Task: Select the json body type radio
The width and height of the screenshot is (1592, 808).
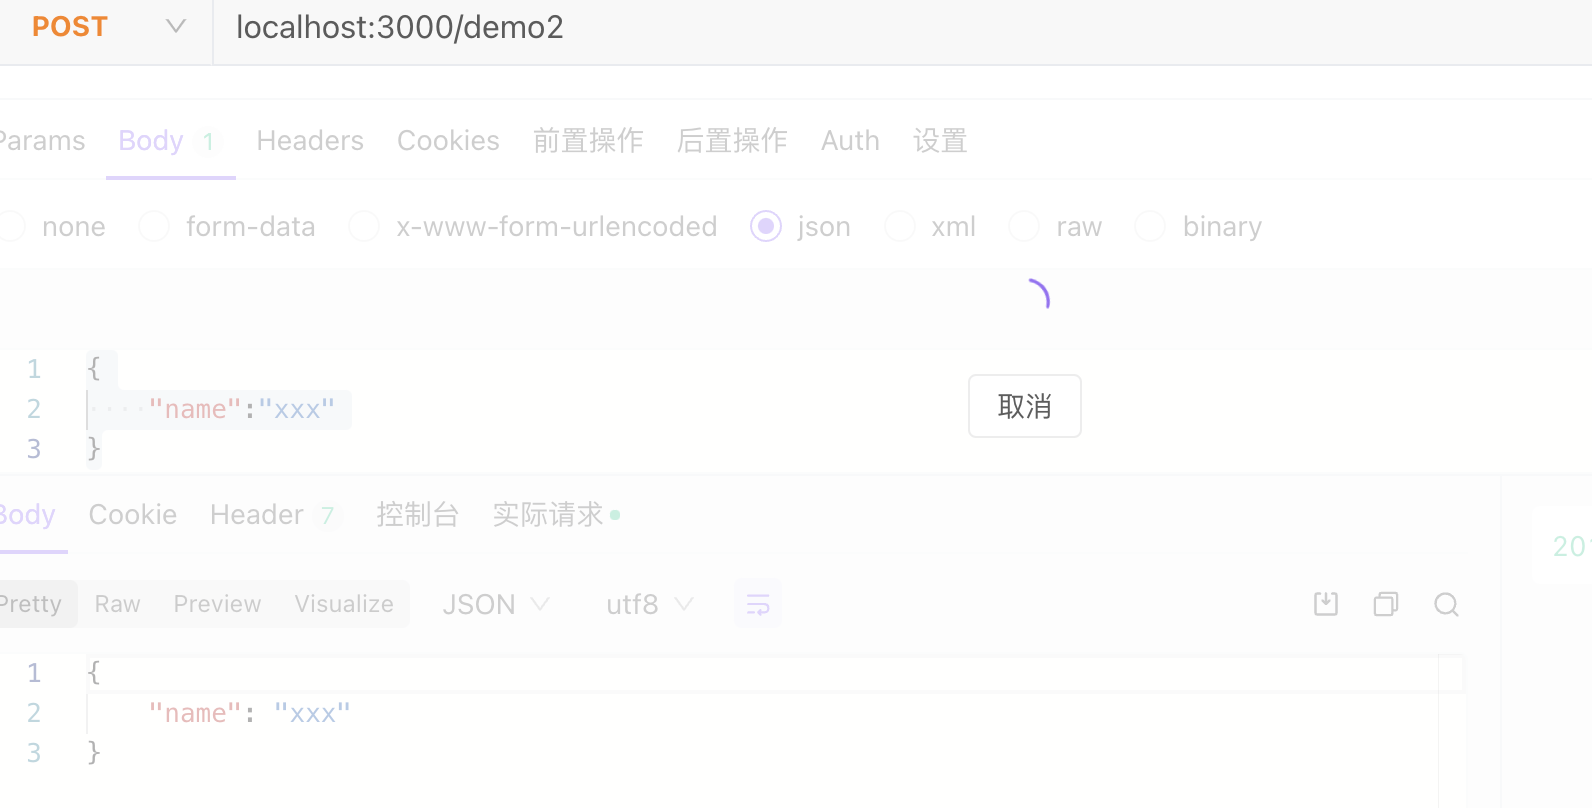Action: point(766,227)
